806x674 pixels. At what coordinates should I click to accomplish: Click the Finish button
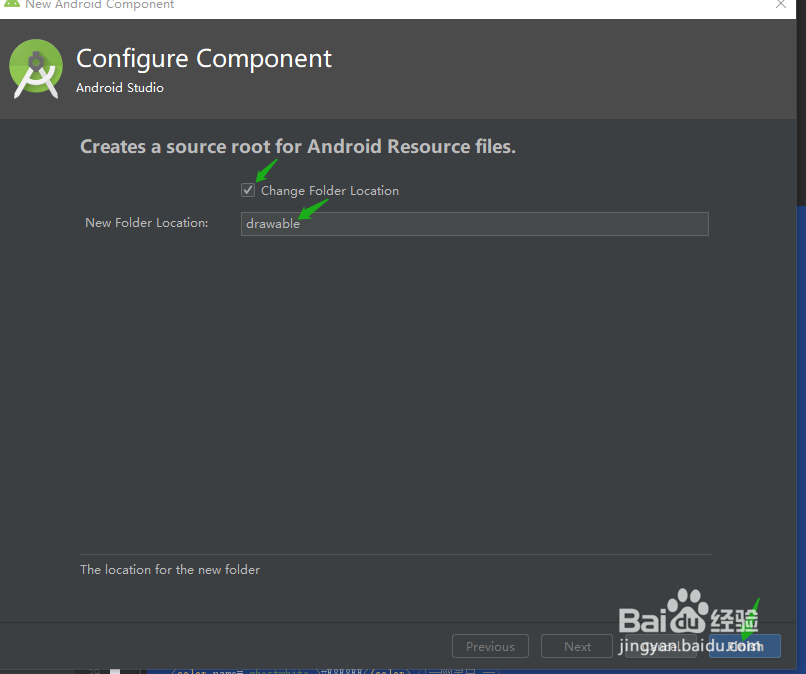(x=745, y=646)
